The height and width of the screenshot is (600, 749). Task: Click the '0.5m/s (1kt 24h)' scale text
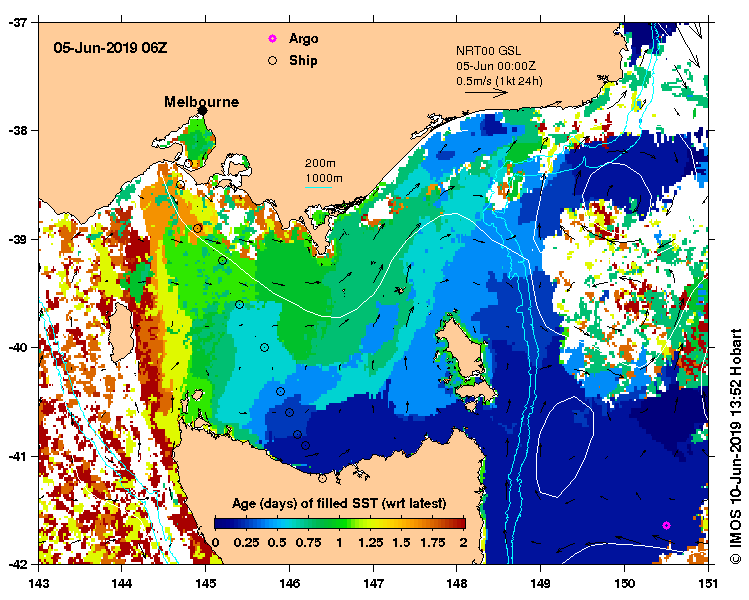[x=499, y=81]
